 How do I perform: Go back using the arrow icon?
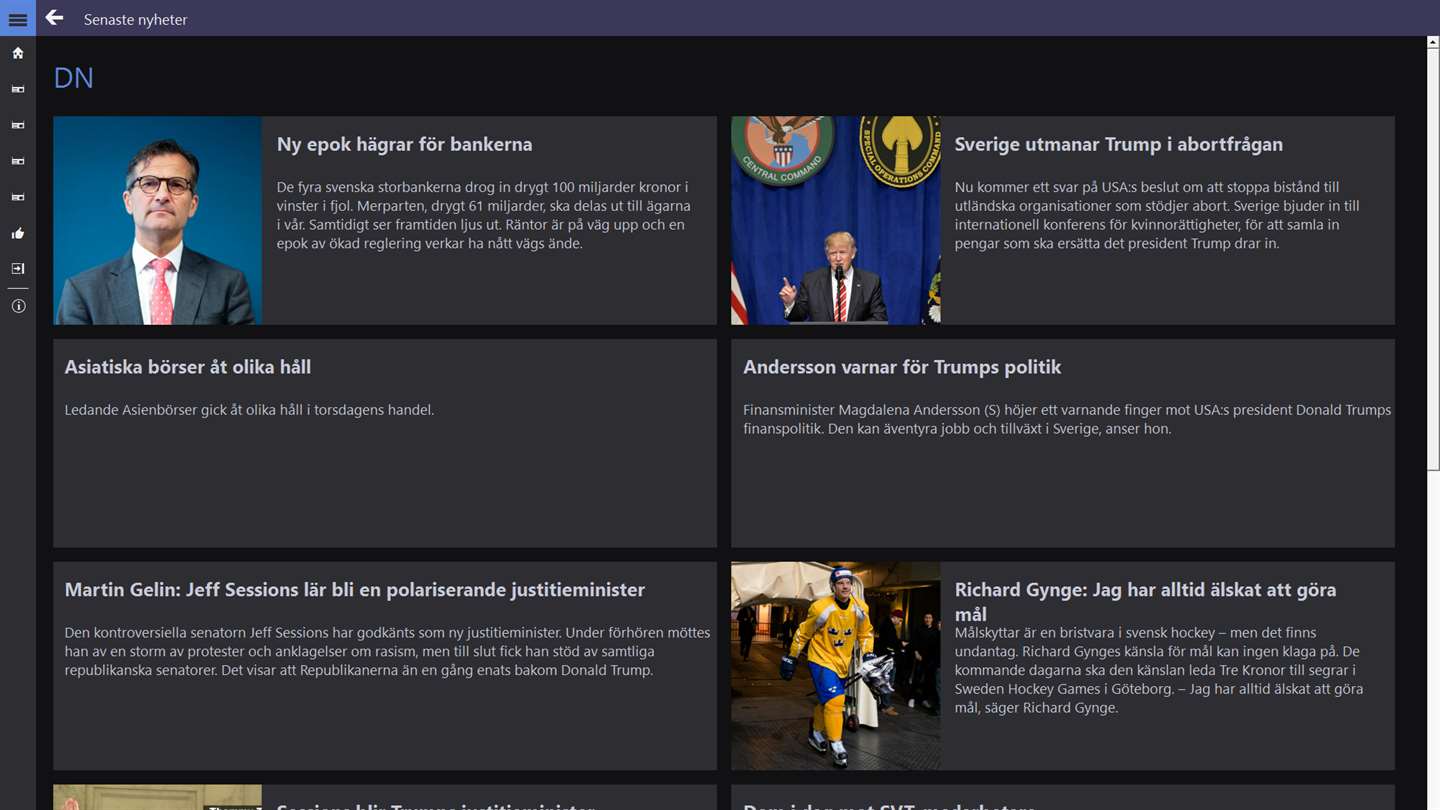pyautogui.click(x=54, y=18)
